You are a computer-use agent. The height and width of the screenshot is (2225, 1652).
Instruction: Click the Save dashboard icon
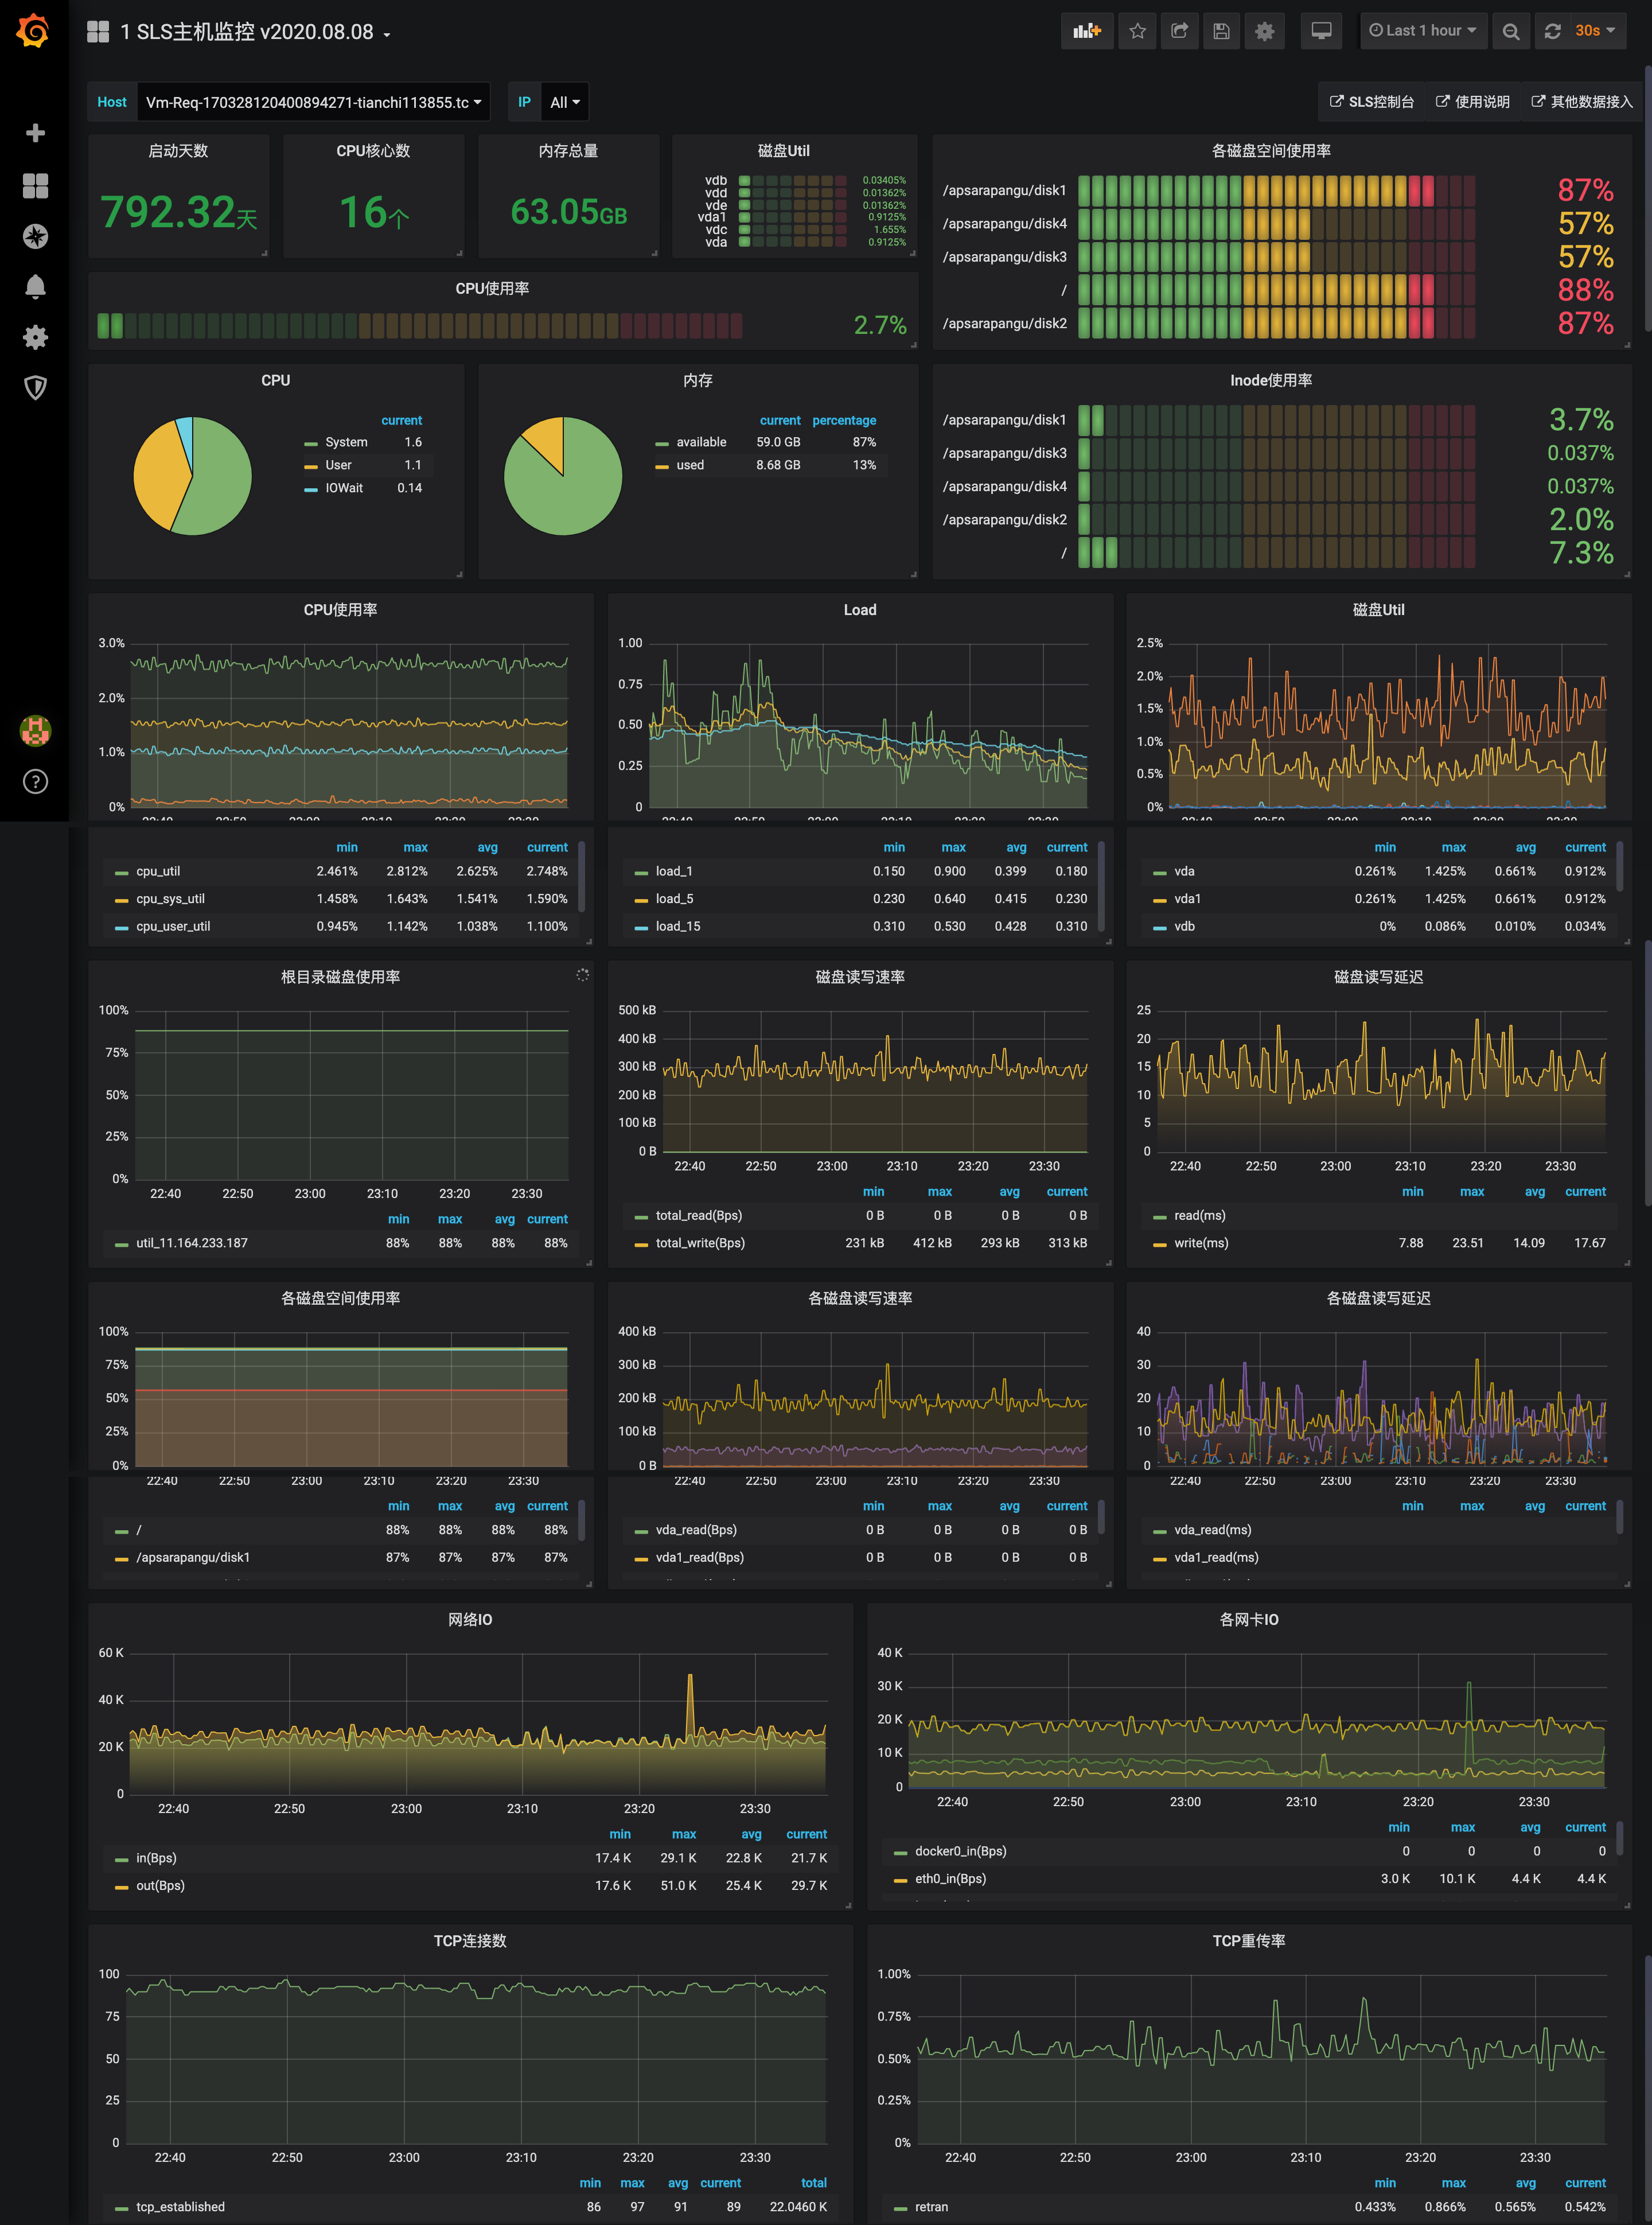point(1221,31)
